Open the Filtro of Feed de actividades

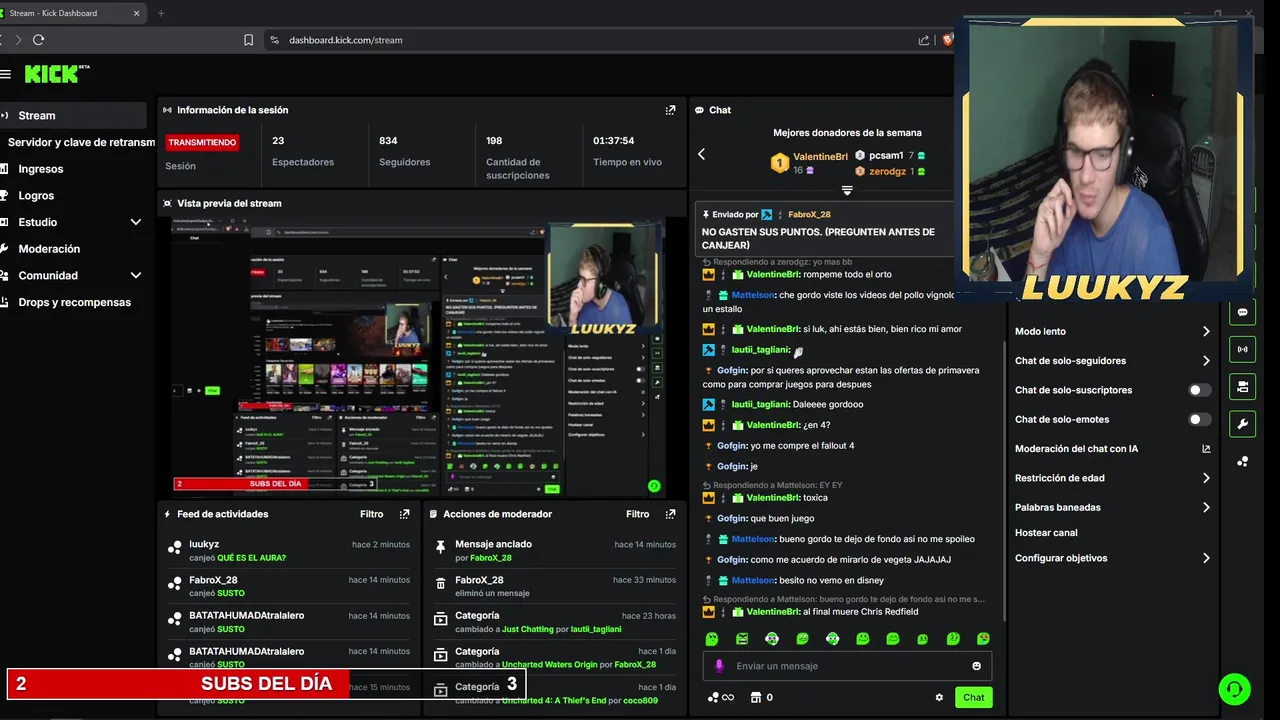(x=371, y=514)
